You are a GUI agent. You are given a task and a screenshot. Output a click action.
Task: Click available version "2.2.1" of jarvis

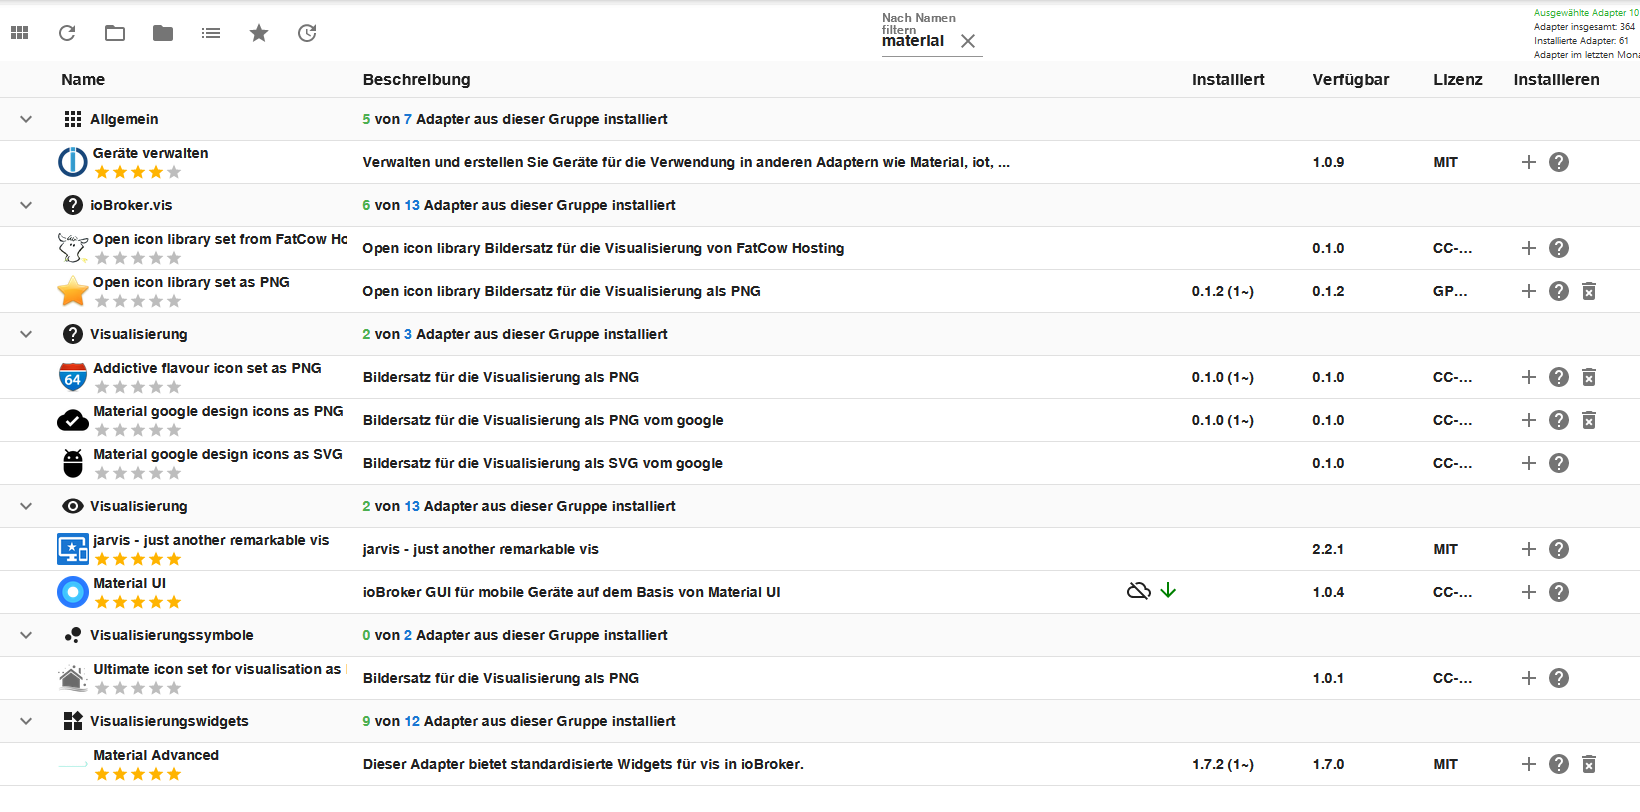[1328, 549]
